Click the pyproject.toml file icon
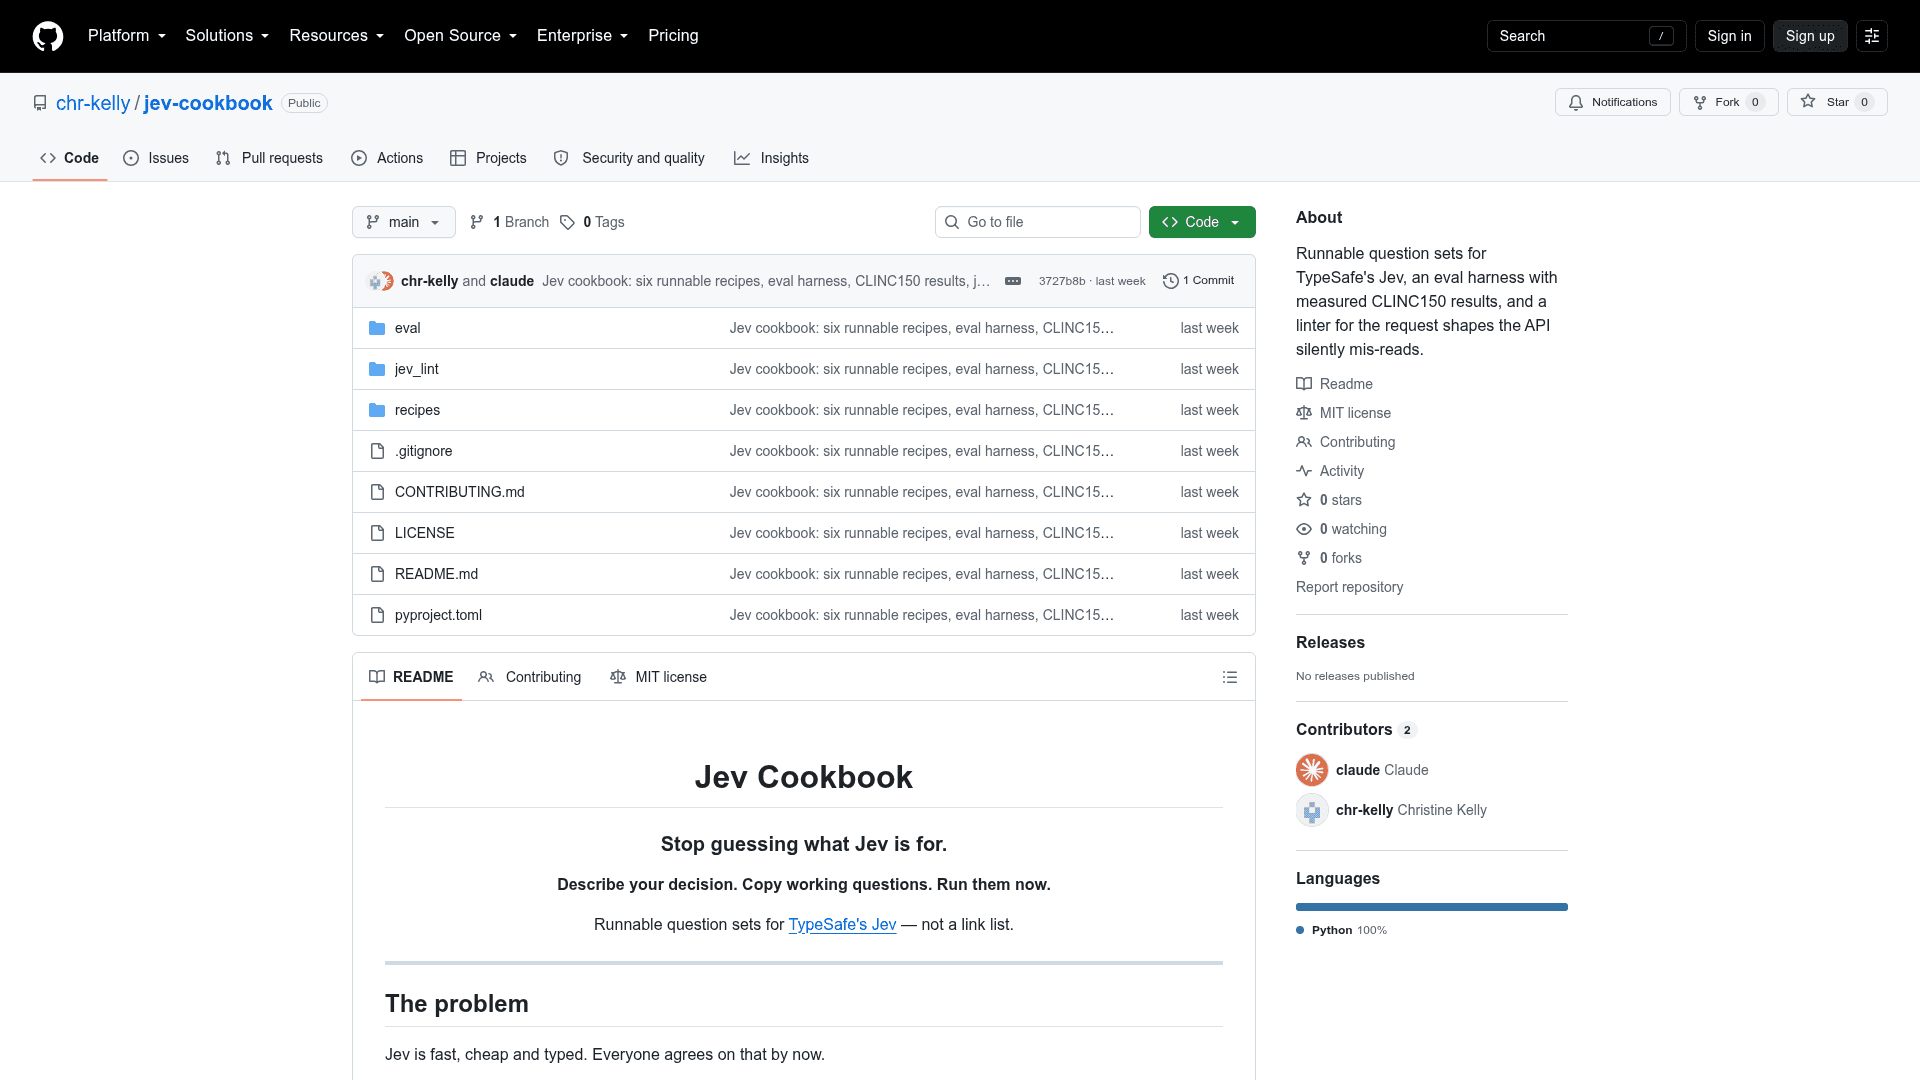The image size is (1920, 1080). click(377, 615)
